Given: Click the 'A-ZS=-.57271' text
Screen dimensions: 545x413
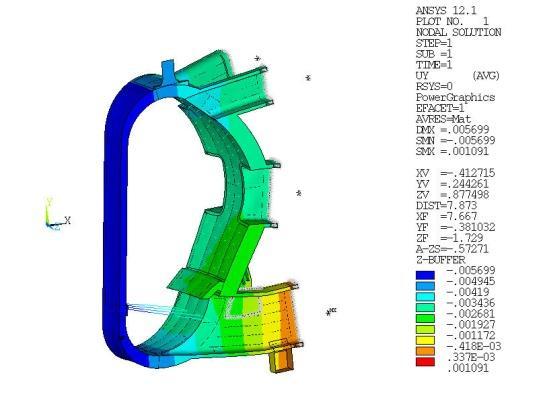Looking at the screenshot, I should point(452,249).
